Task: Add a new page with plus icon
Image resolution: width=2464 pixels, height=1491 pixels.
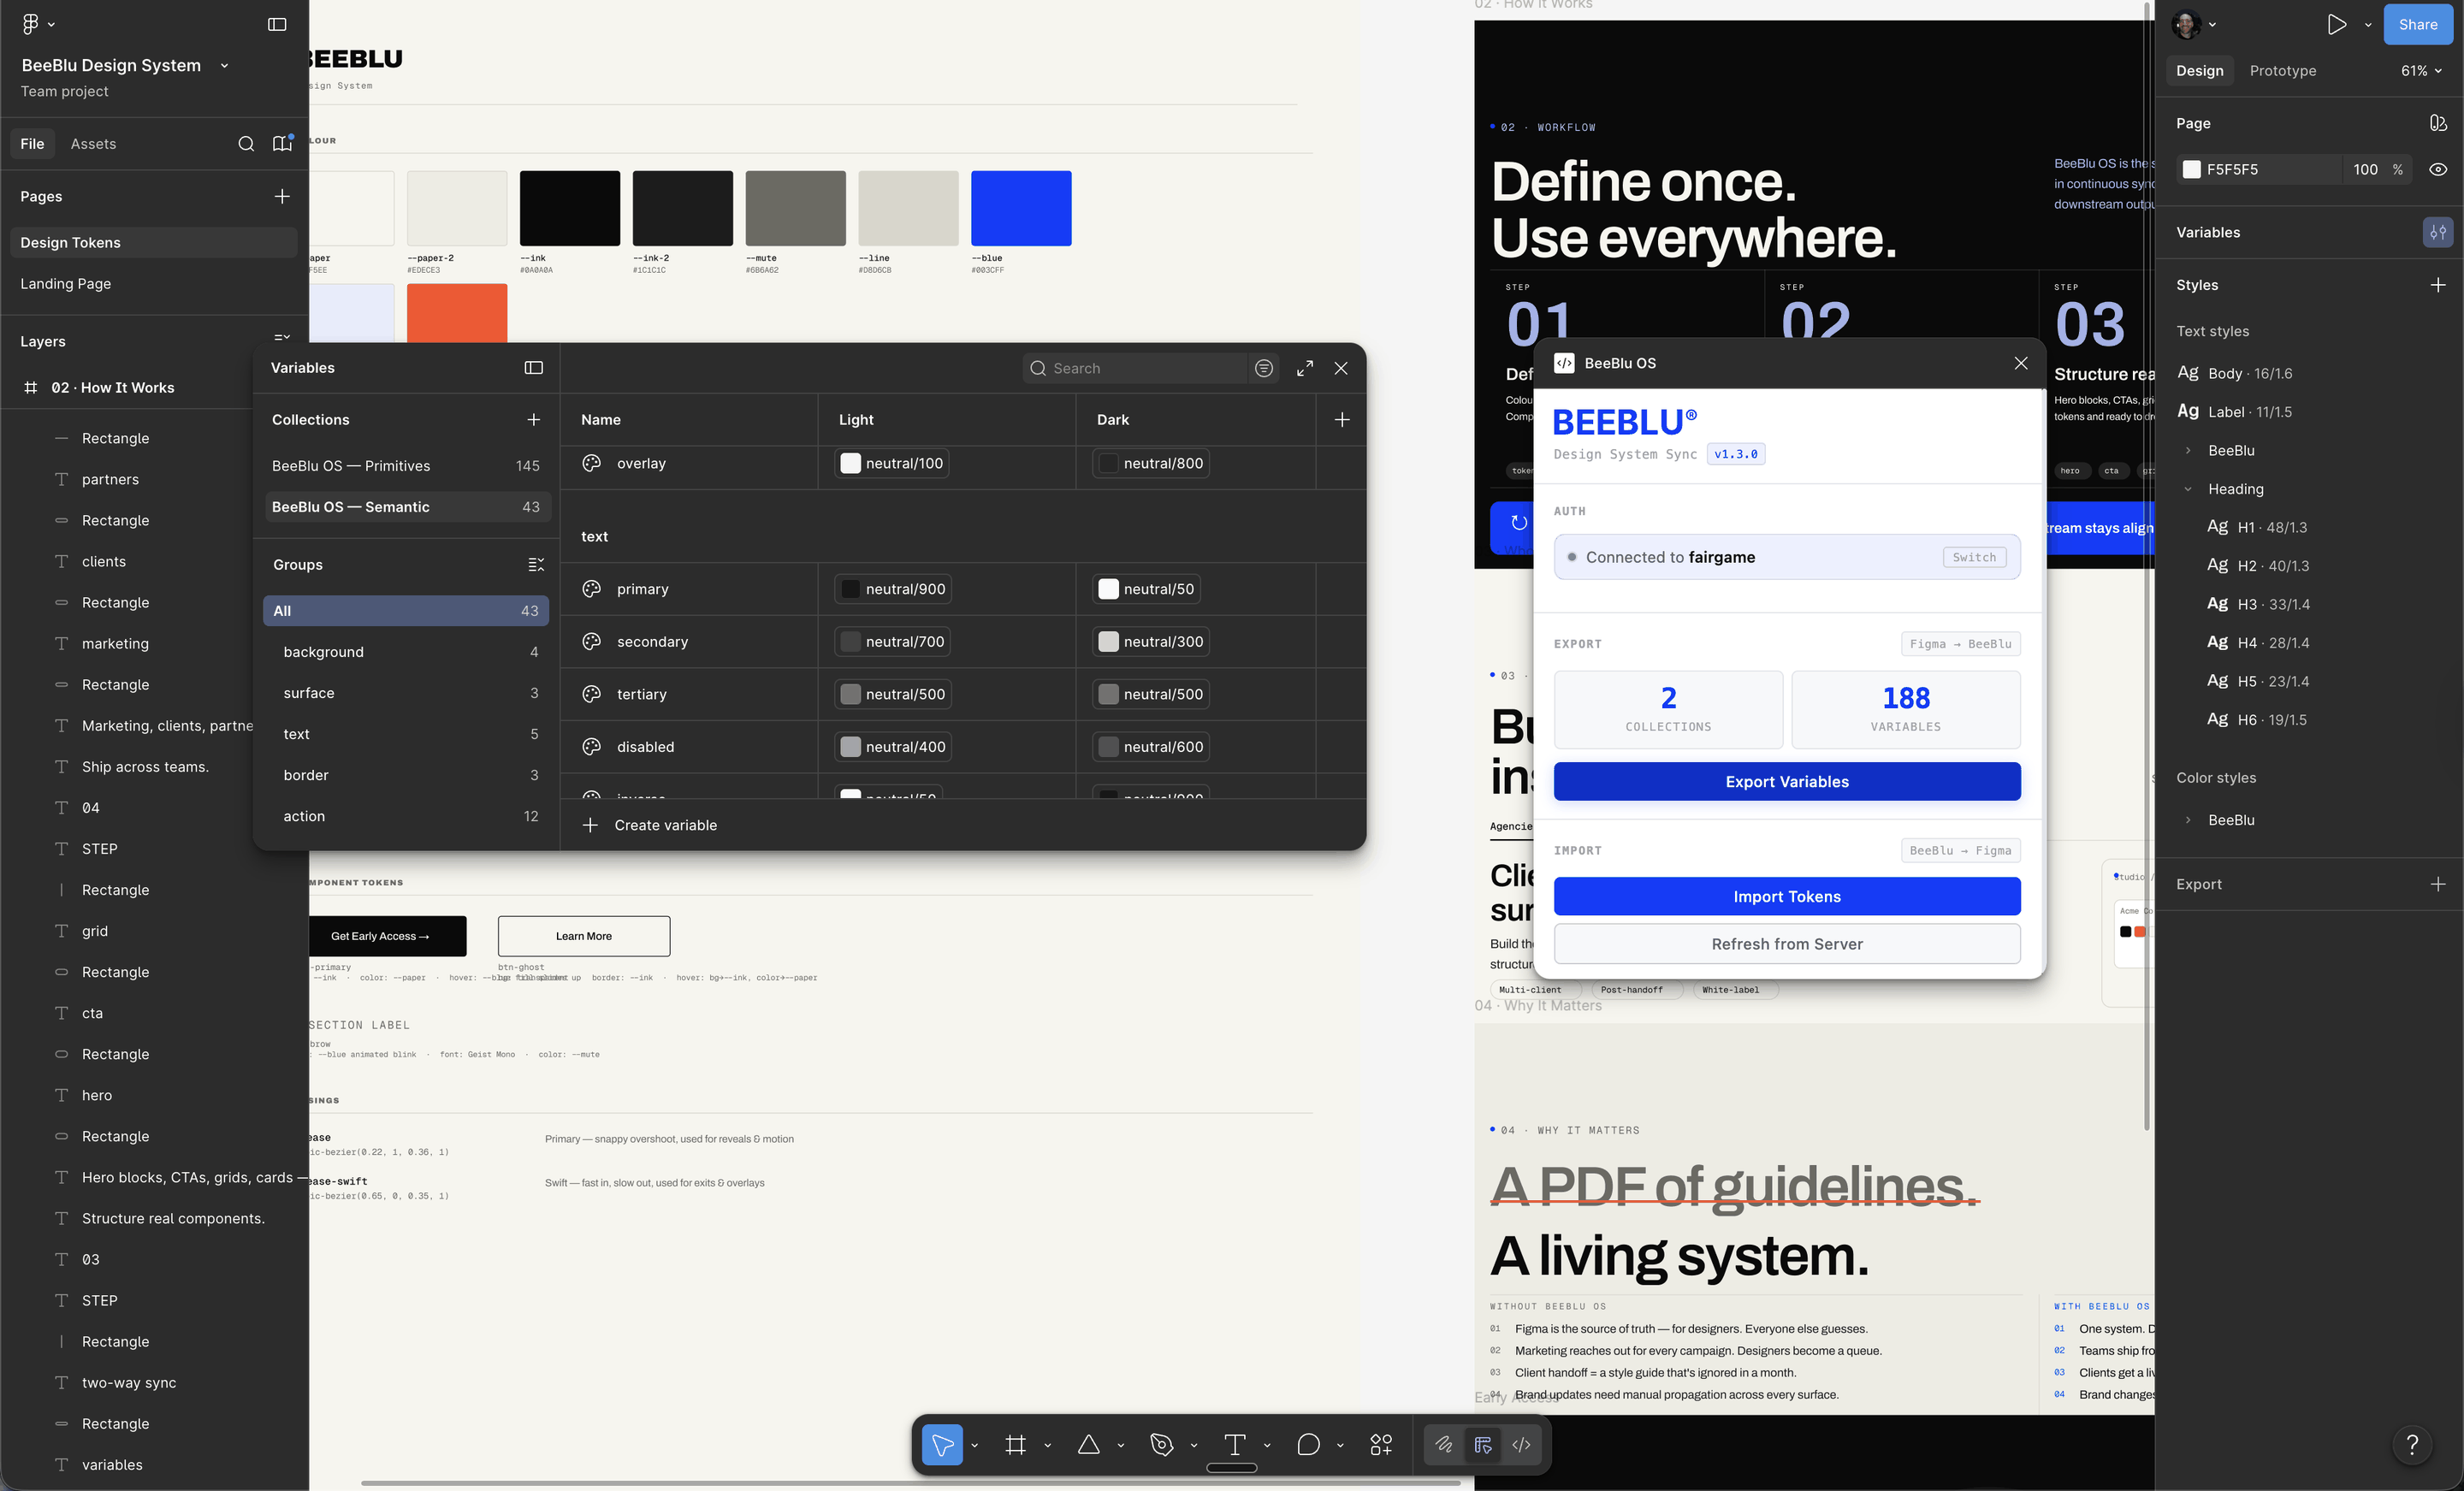Action: [282, 196]
